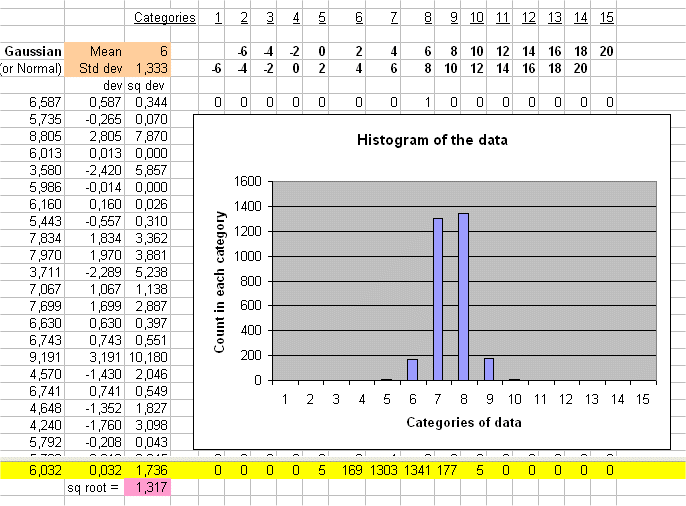Select the histogram bar at category 7
686x506 pixels.
pos(437,299)
